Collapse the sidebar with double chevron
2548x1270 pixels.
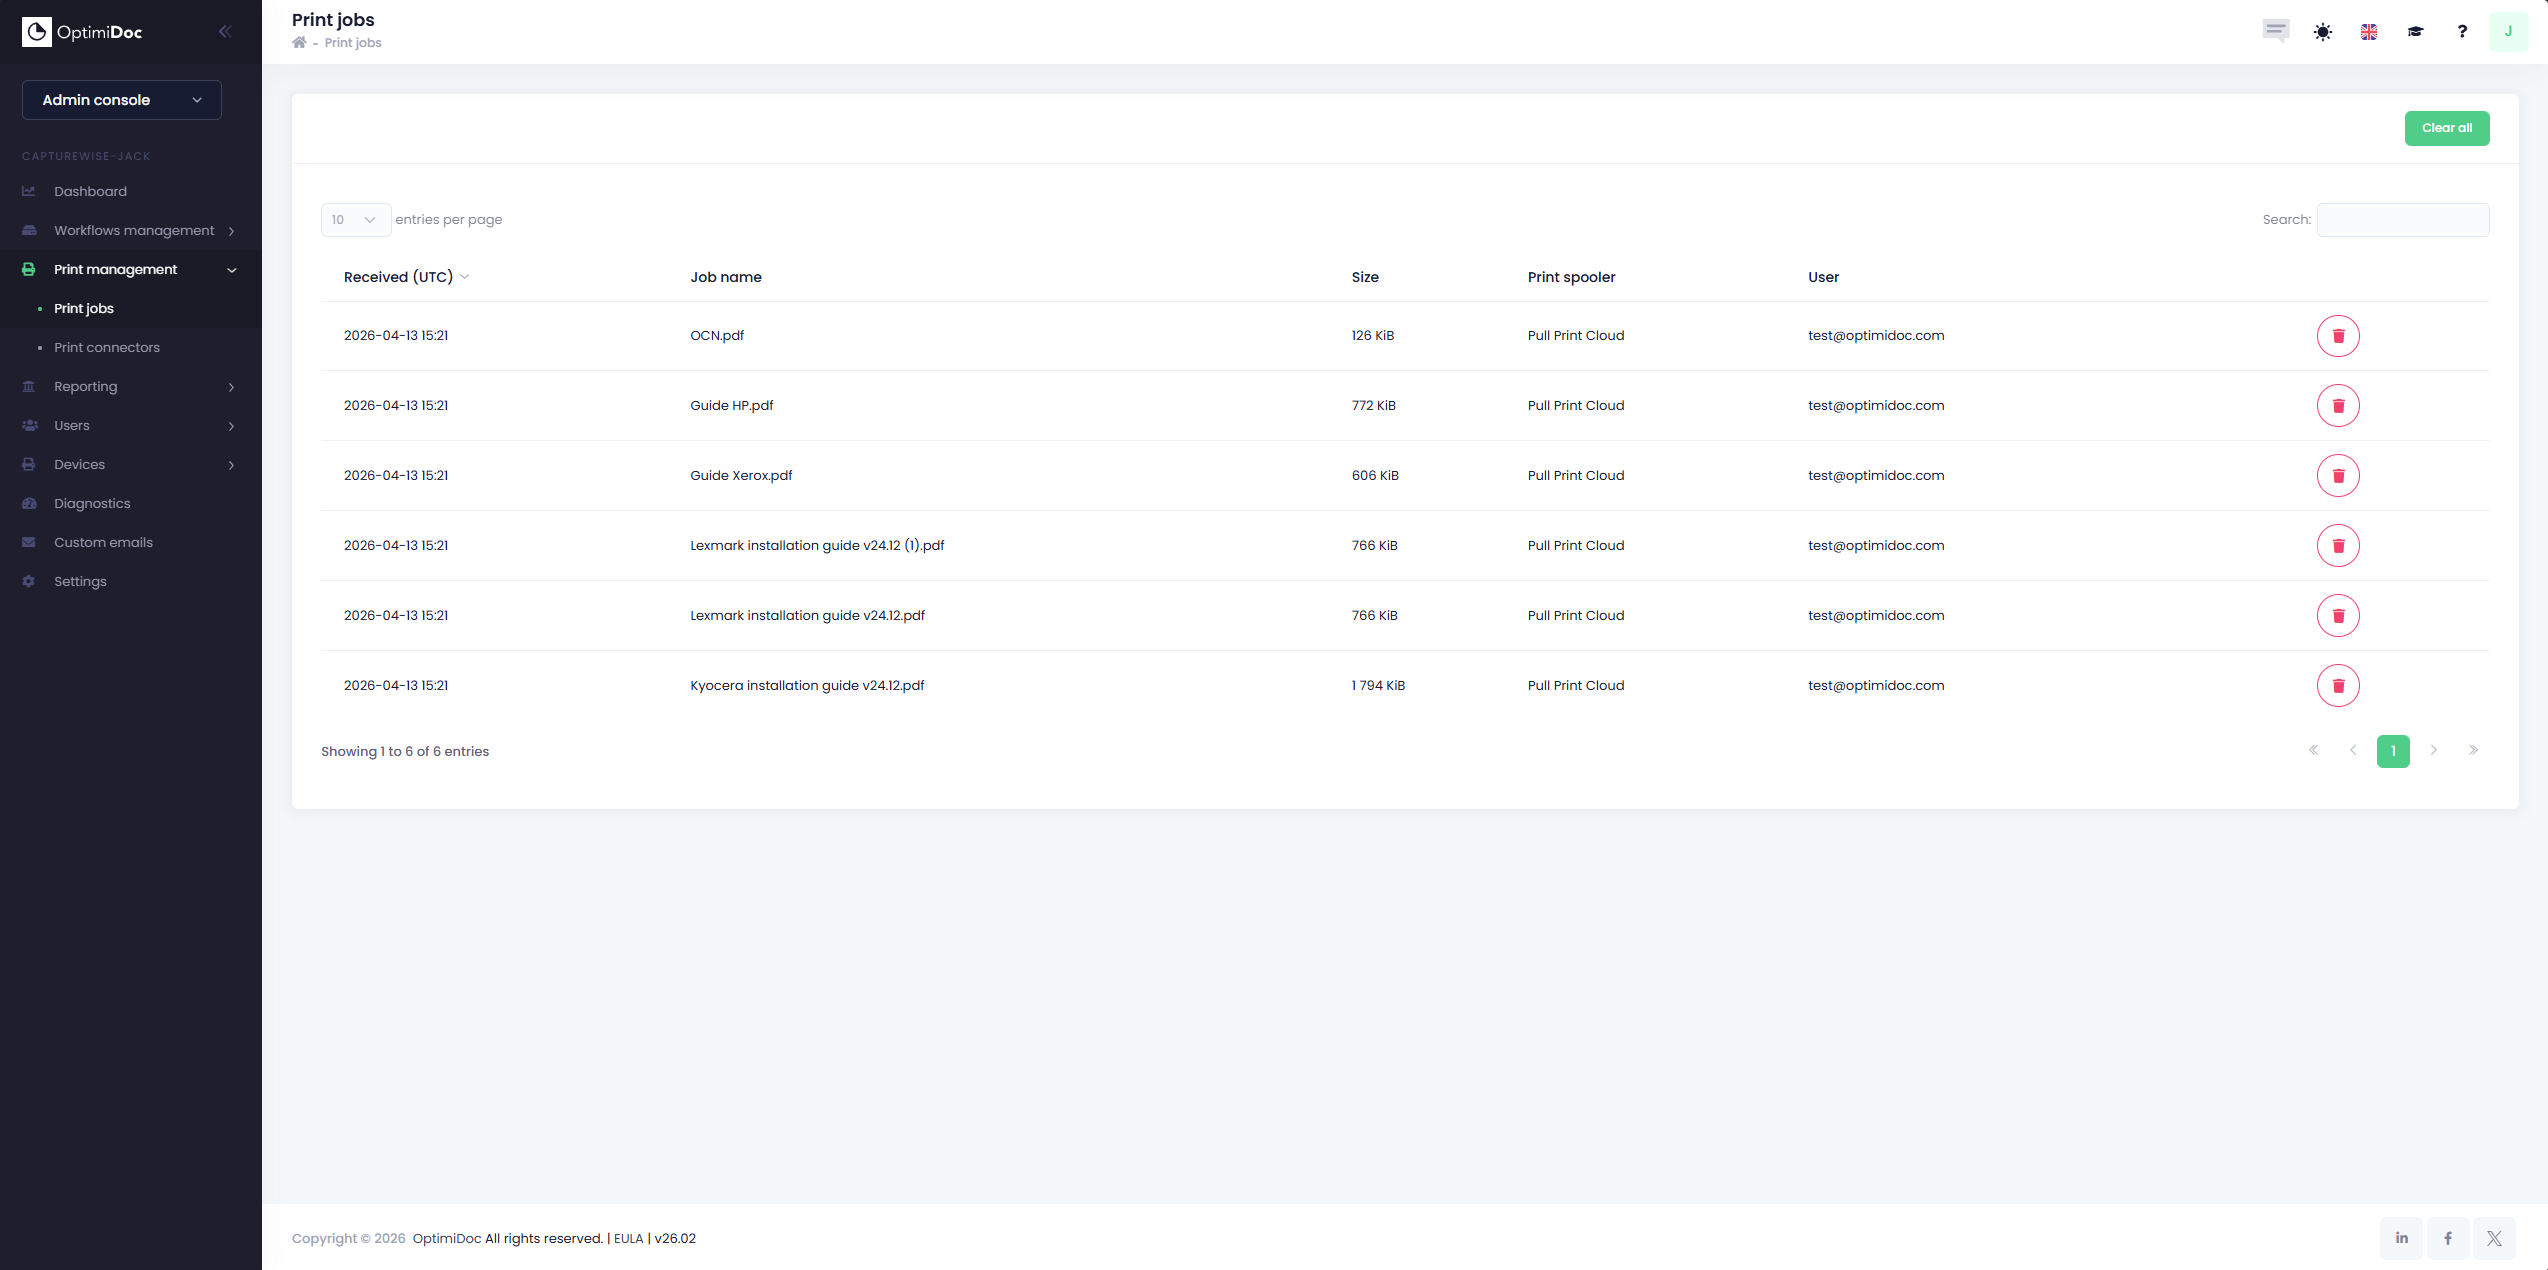[x=225, y=32]
